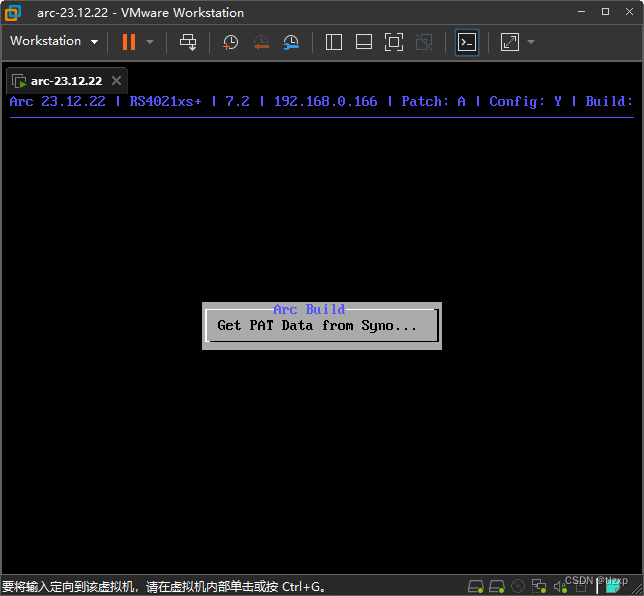Screen dimensions: 644x596
Task: Expand stretch display options dropdown
Action: click(531, 42)
